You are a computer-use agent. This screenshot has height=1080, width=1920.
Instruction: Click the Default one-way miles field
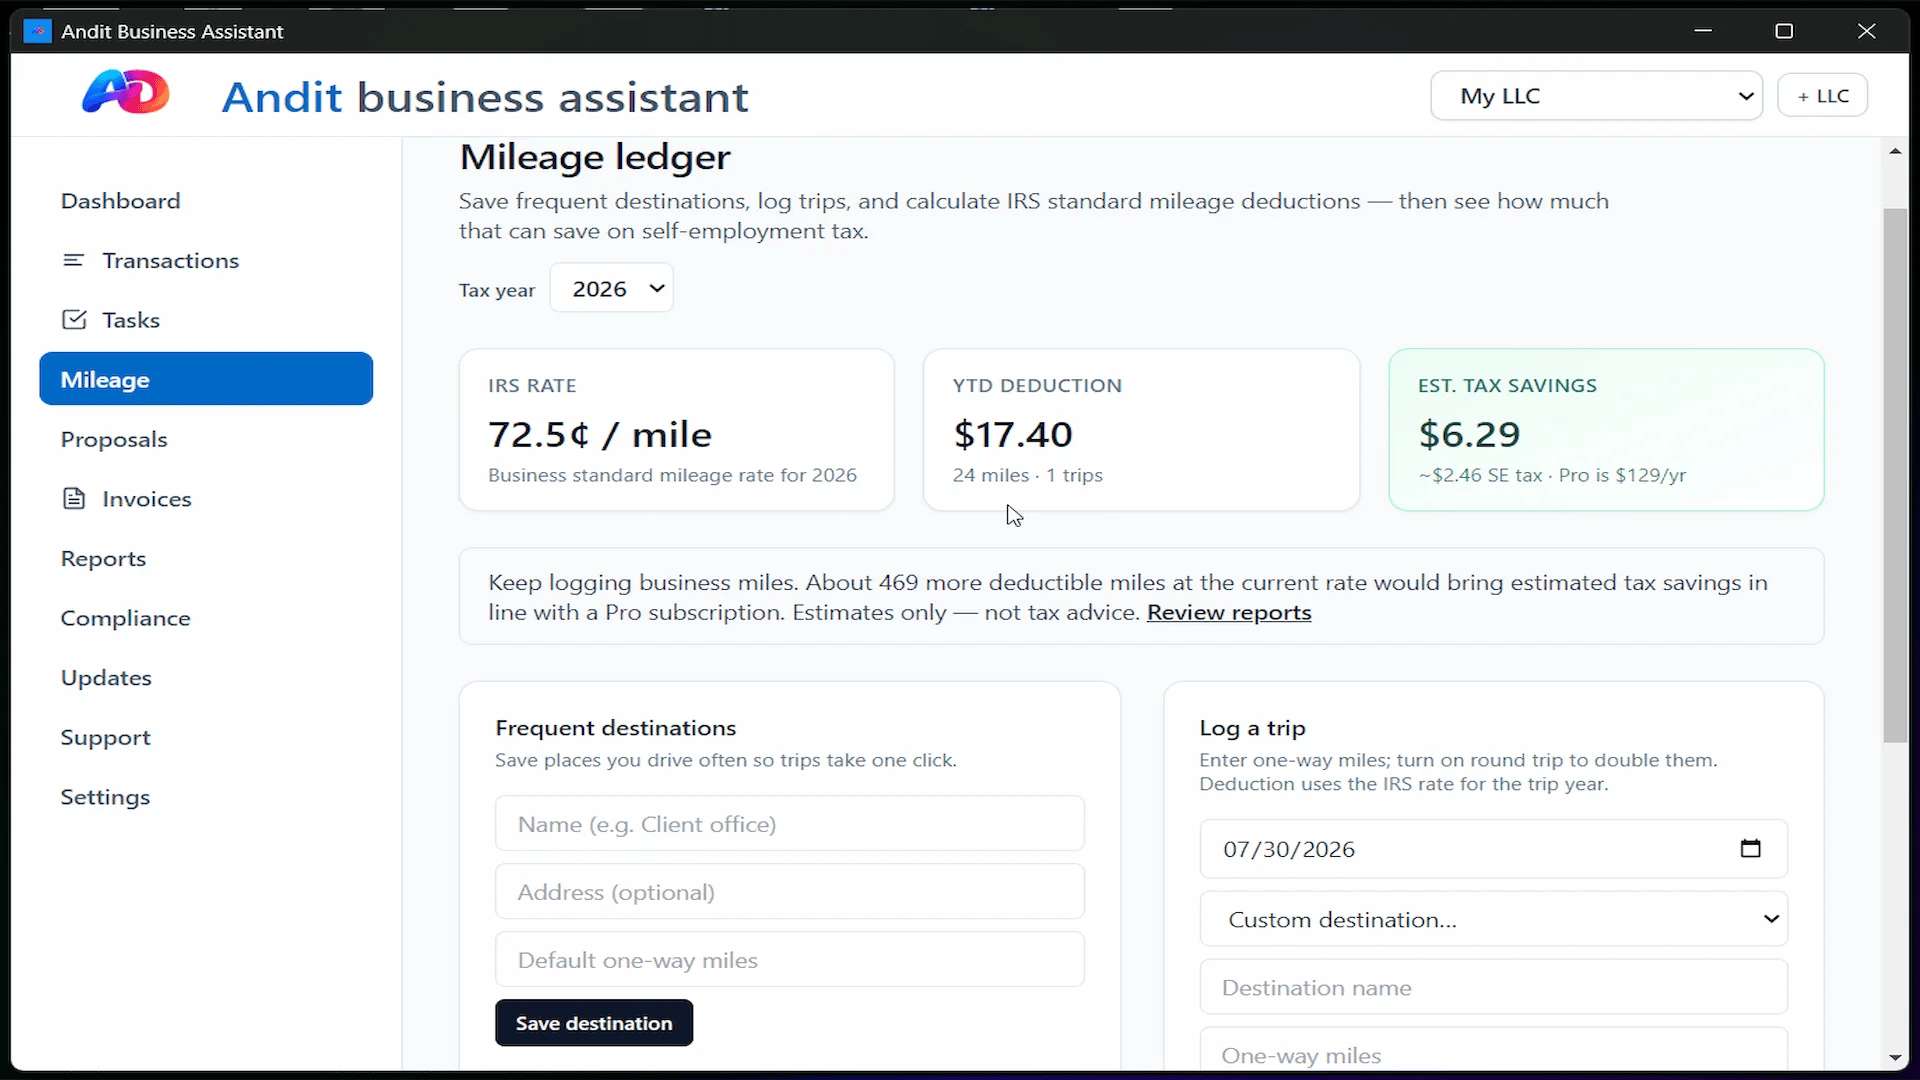click(x=790, y=960)
